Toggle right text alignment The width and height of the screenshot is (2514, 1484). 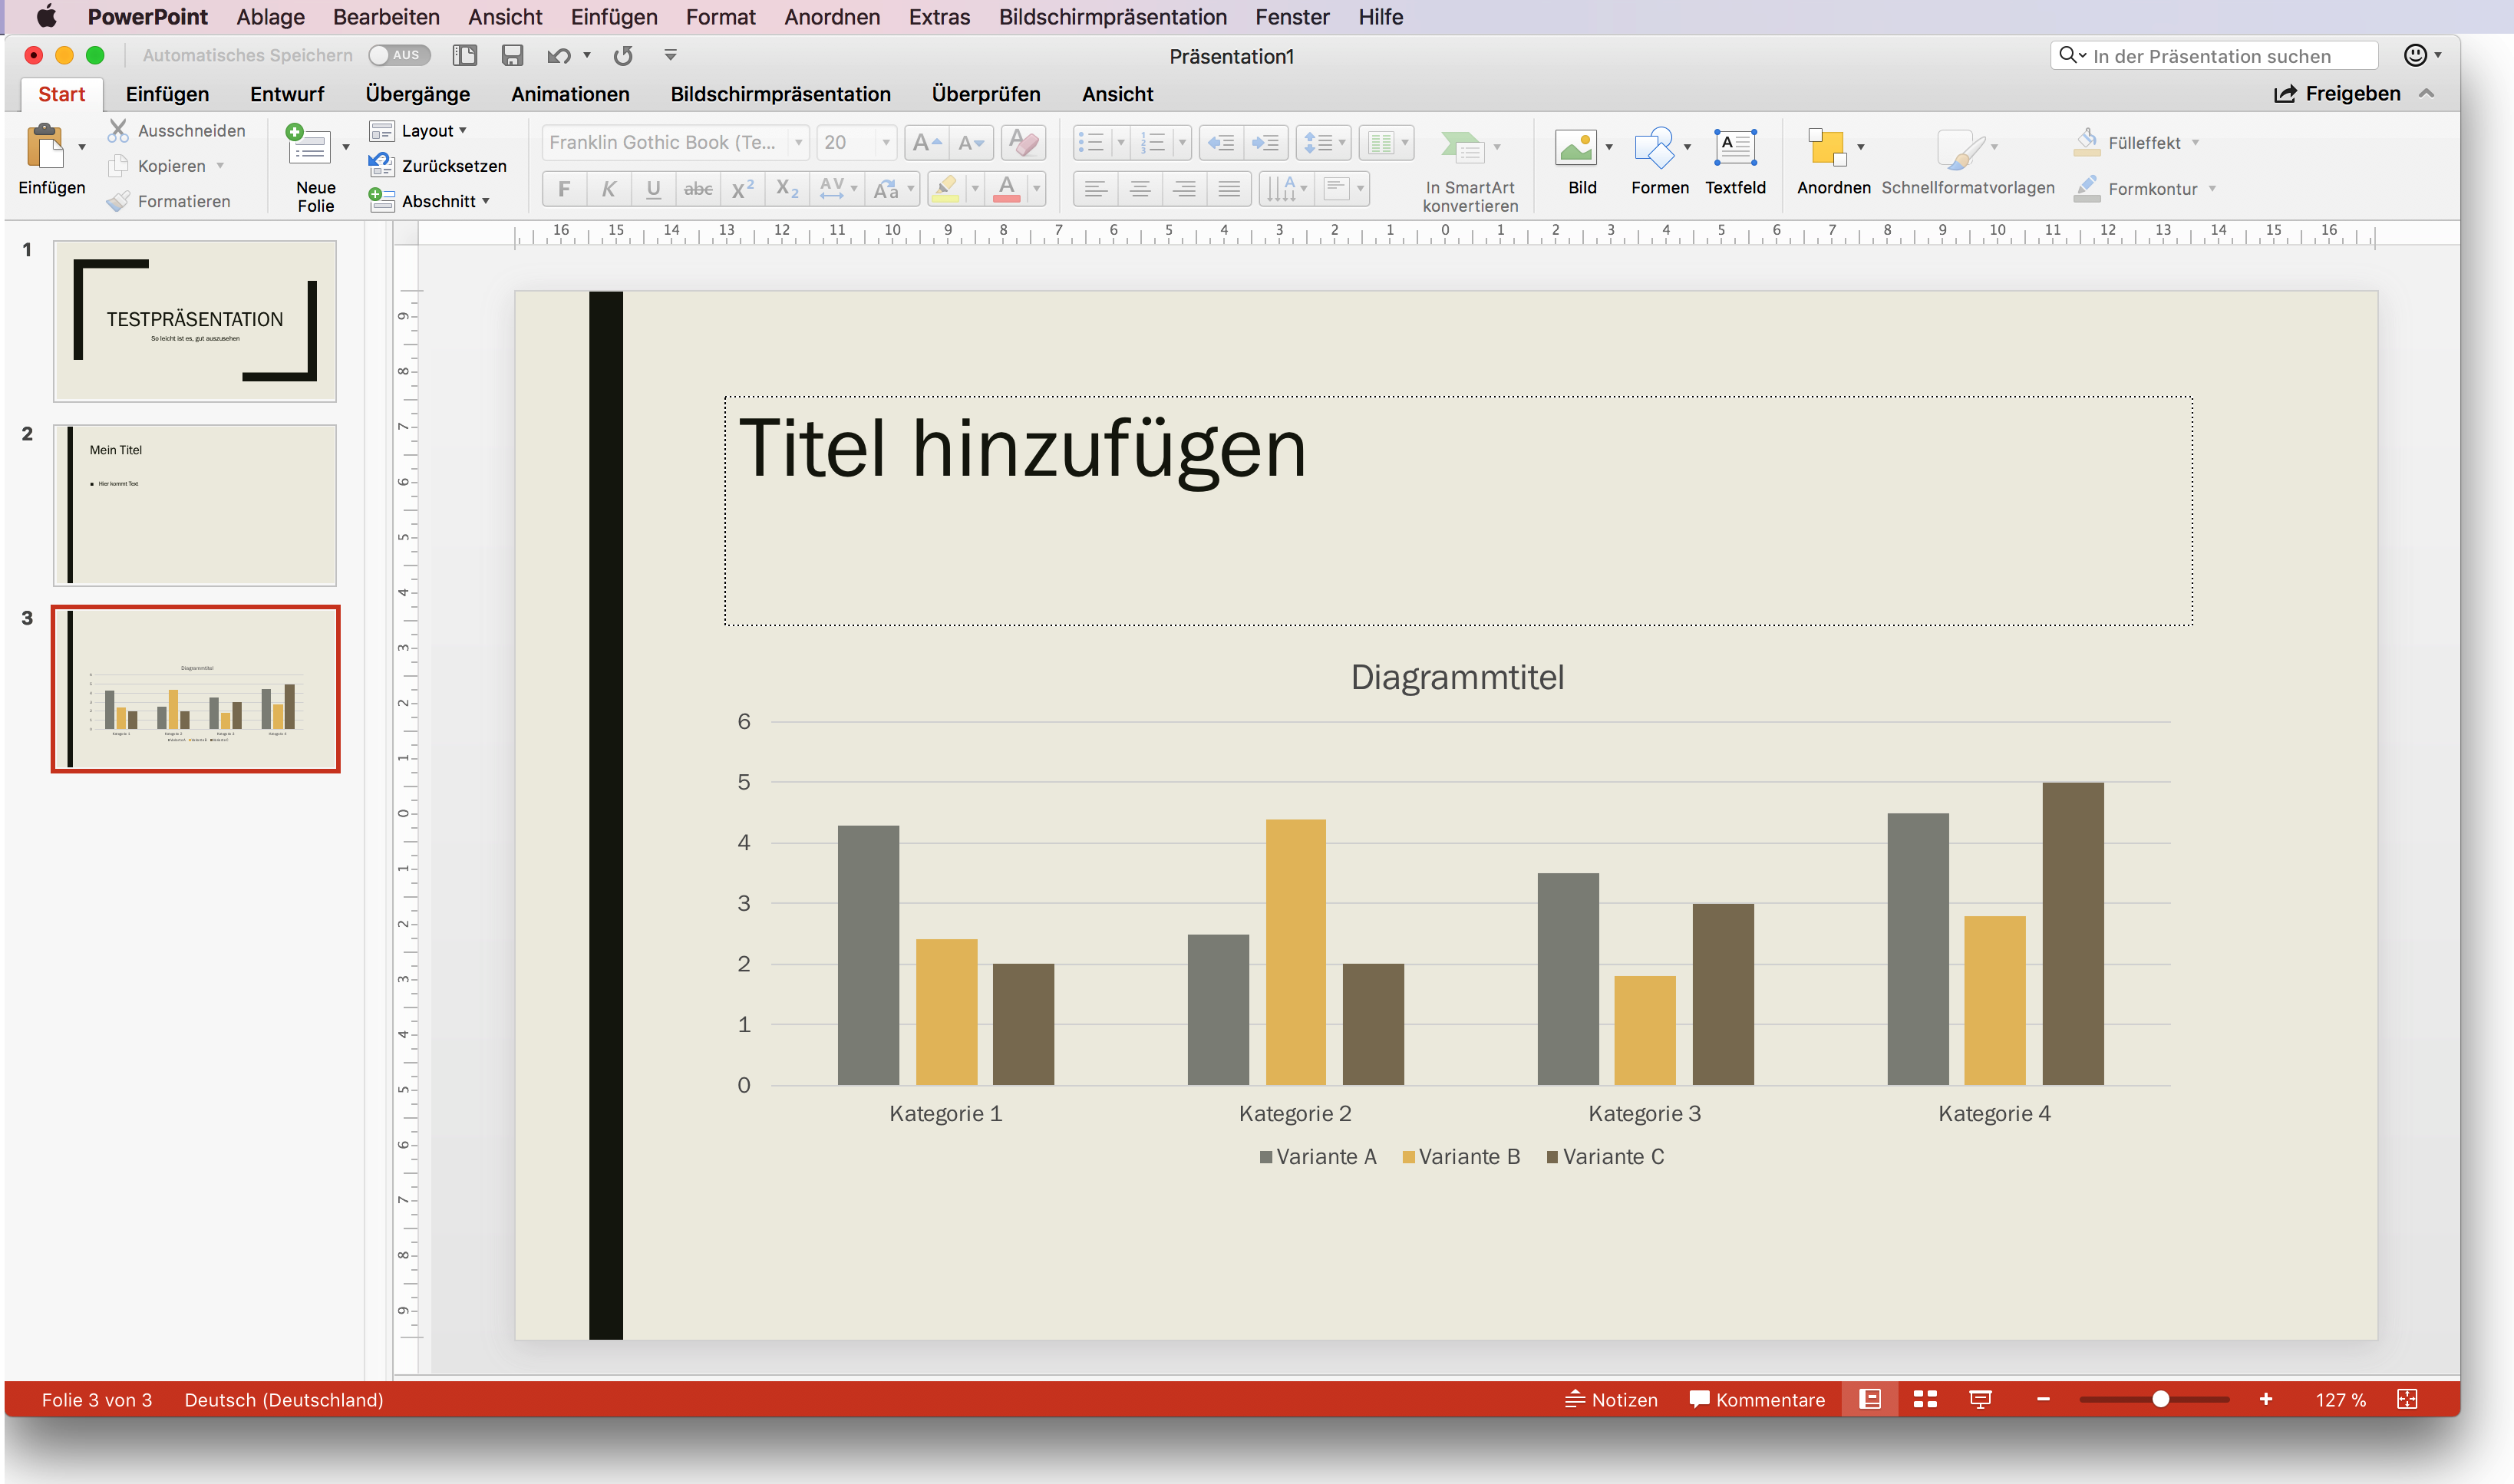click(x=1185, y=188)
